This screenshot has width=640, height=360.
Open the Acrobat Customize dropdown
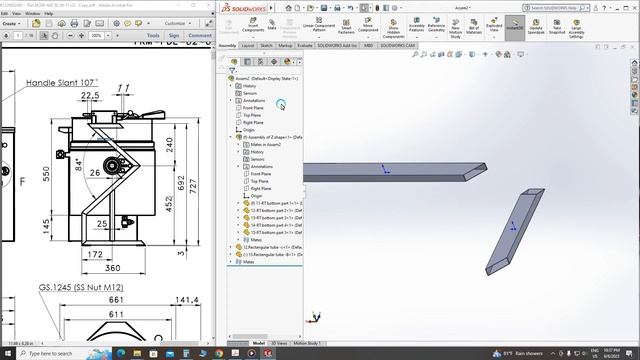[x=178, y=23]
